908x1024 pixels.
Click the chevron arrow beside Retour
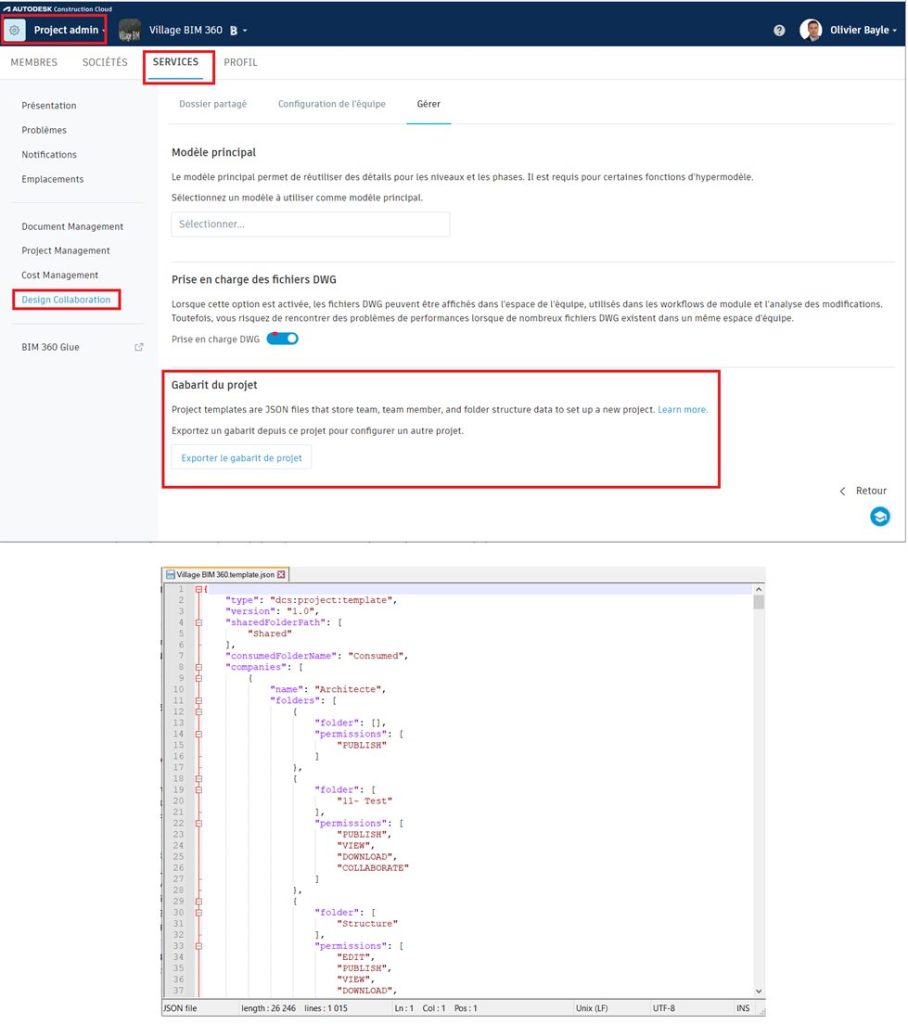click(843, 491)
